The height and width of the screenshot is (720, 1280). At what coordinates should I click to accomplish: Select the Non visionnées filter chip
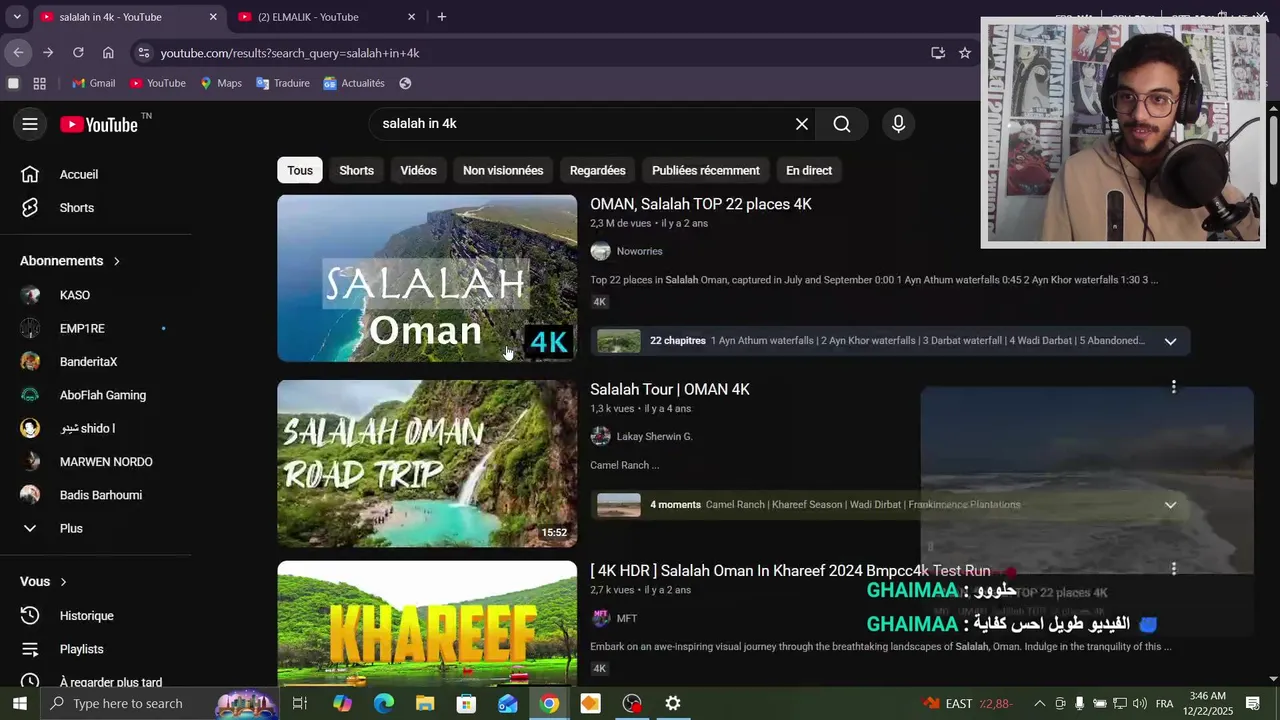(x=503, y=170)
